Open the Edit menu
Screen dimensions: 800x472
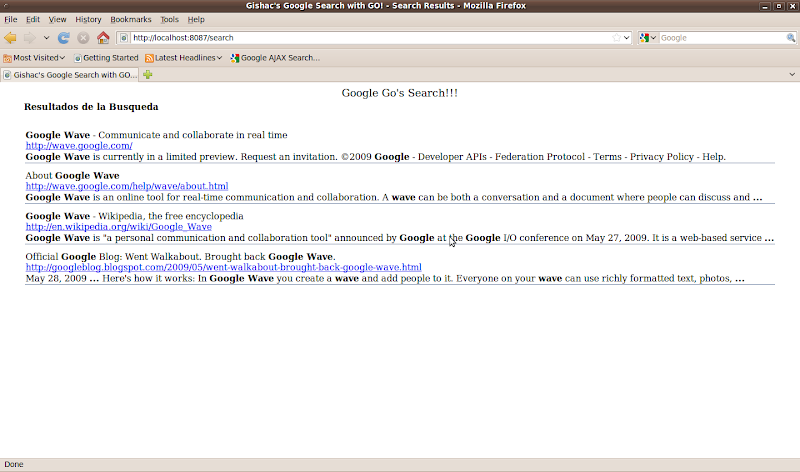tap(33, 19)
